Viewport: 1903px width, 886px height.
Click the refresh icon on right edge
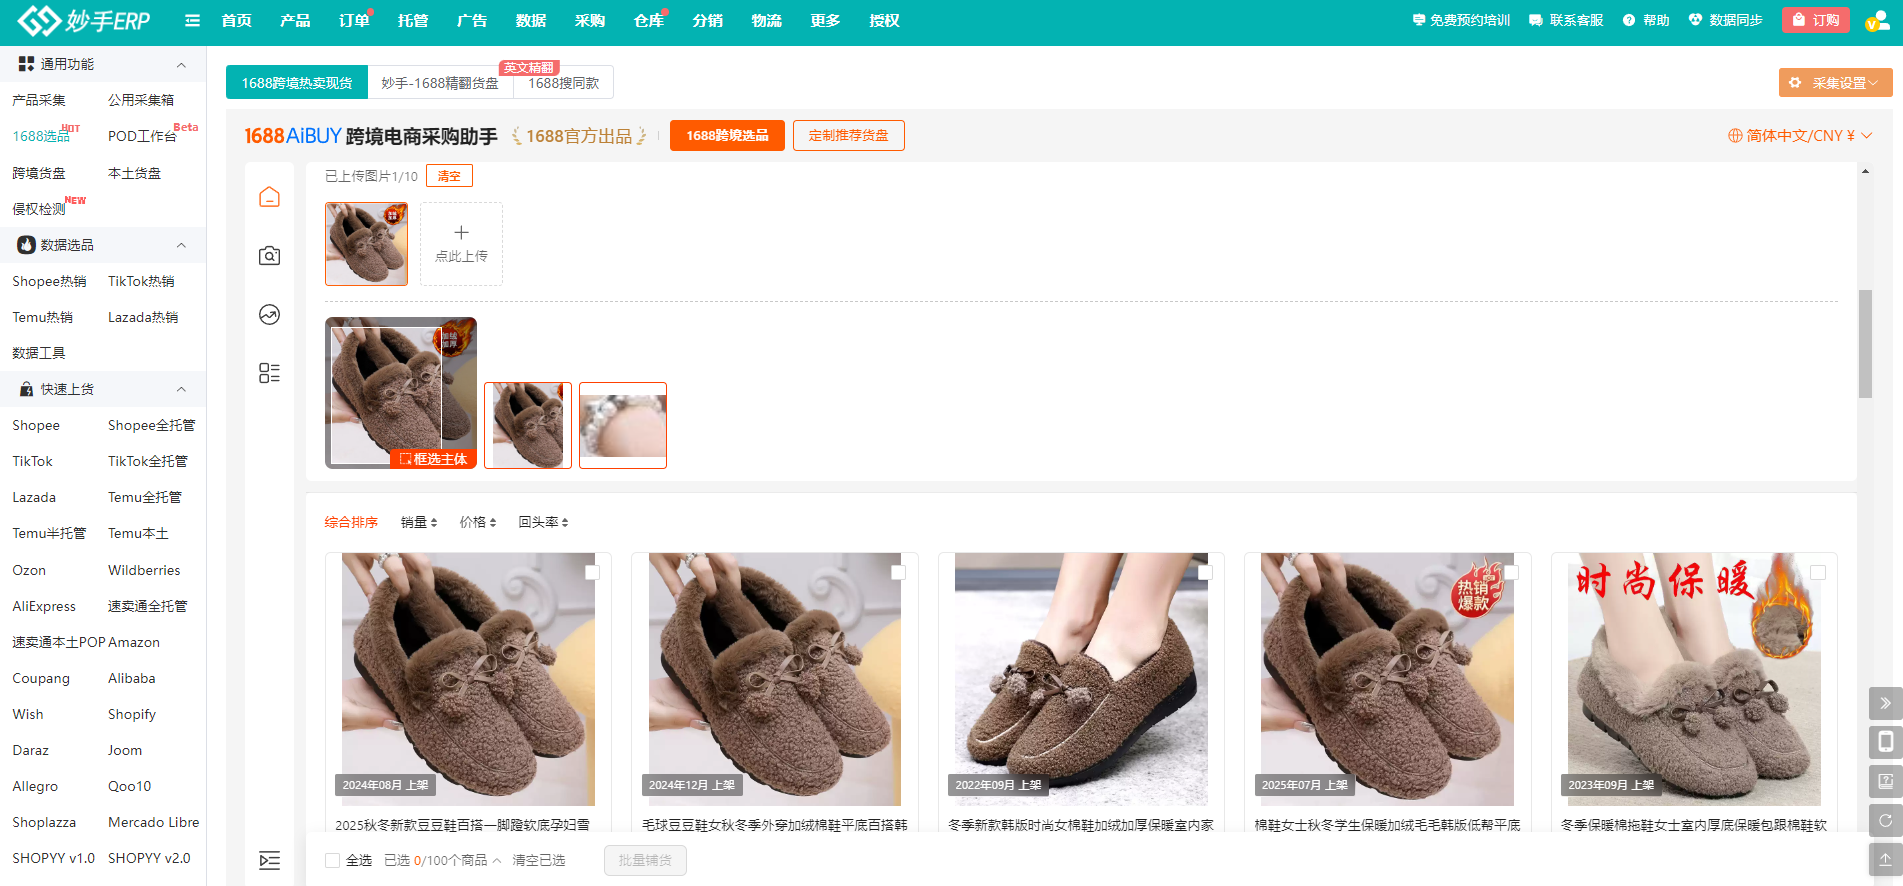click(x=1885, y=820)
